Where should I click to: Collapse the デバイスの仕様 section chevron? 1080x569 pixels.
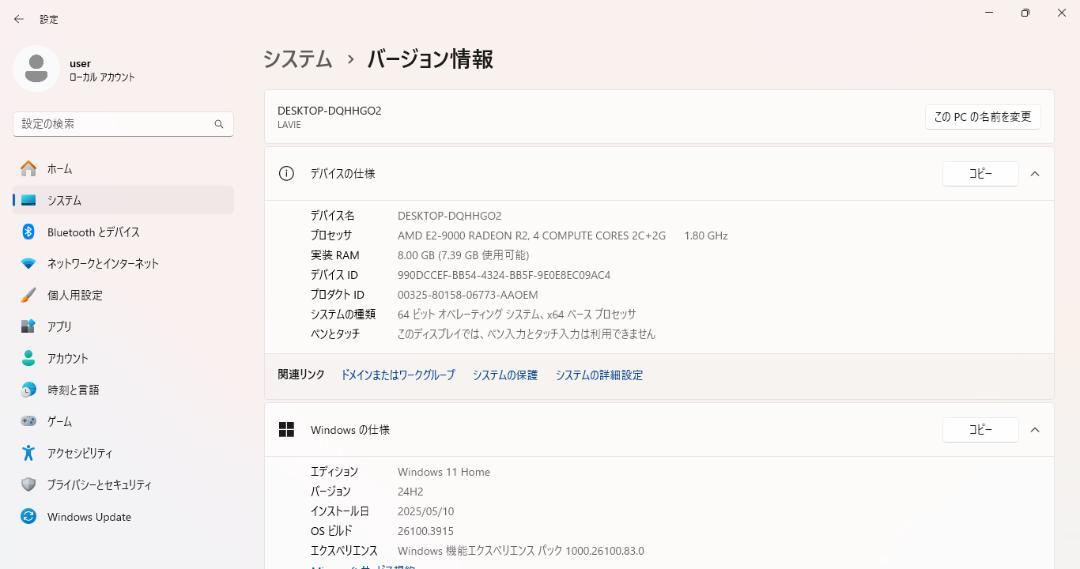1035,174
